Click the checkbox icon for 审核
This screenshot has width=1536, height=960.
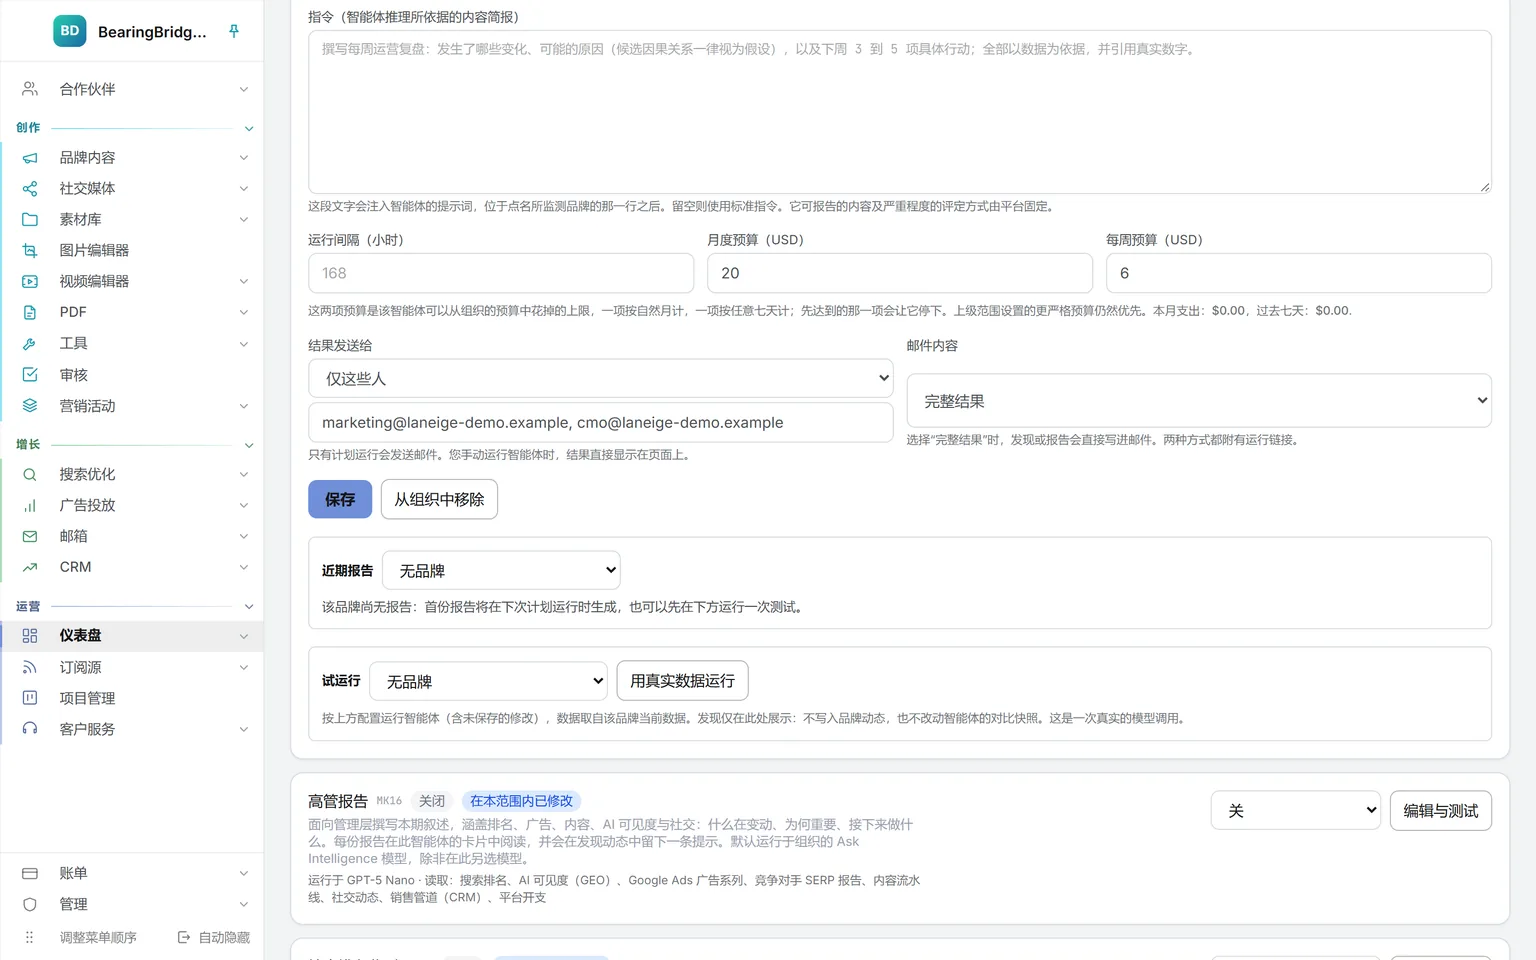pos(30,375)
